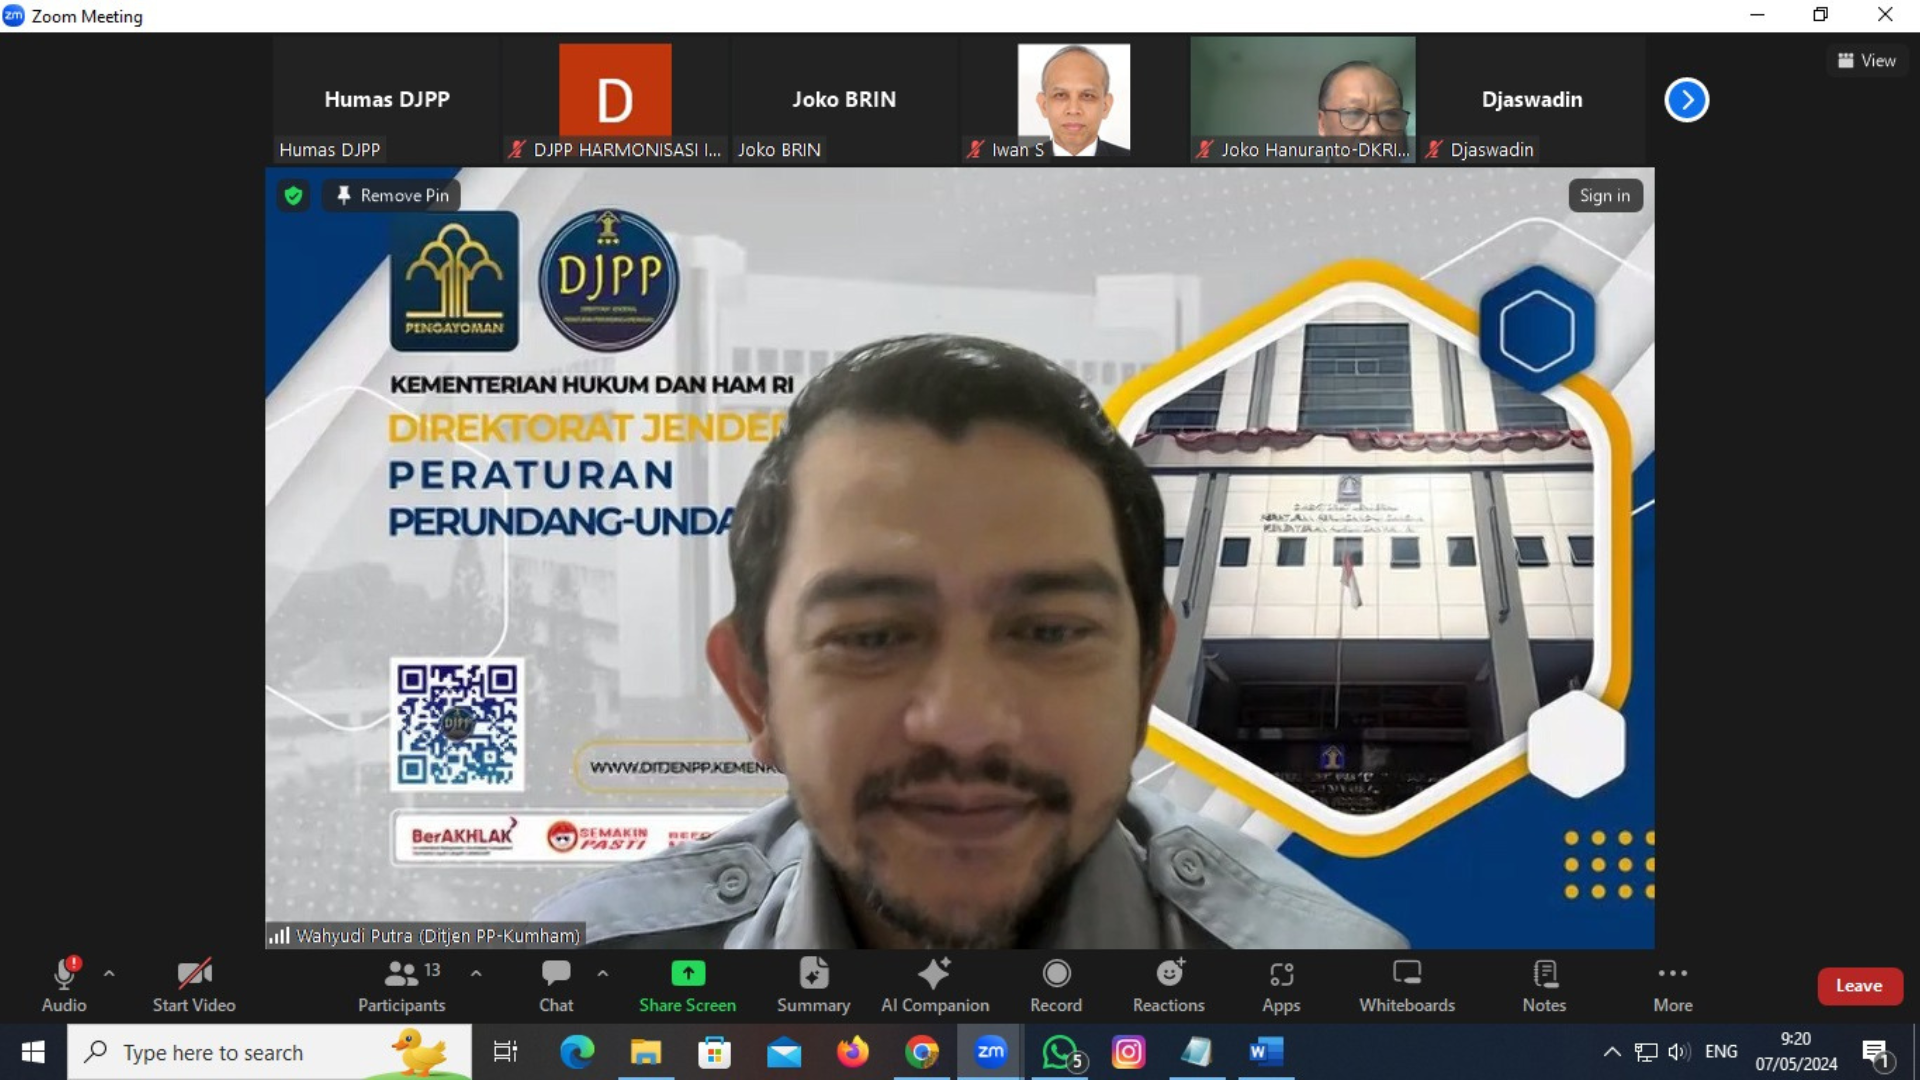Turn on camera with Start Video

click(x=194, y=985)
